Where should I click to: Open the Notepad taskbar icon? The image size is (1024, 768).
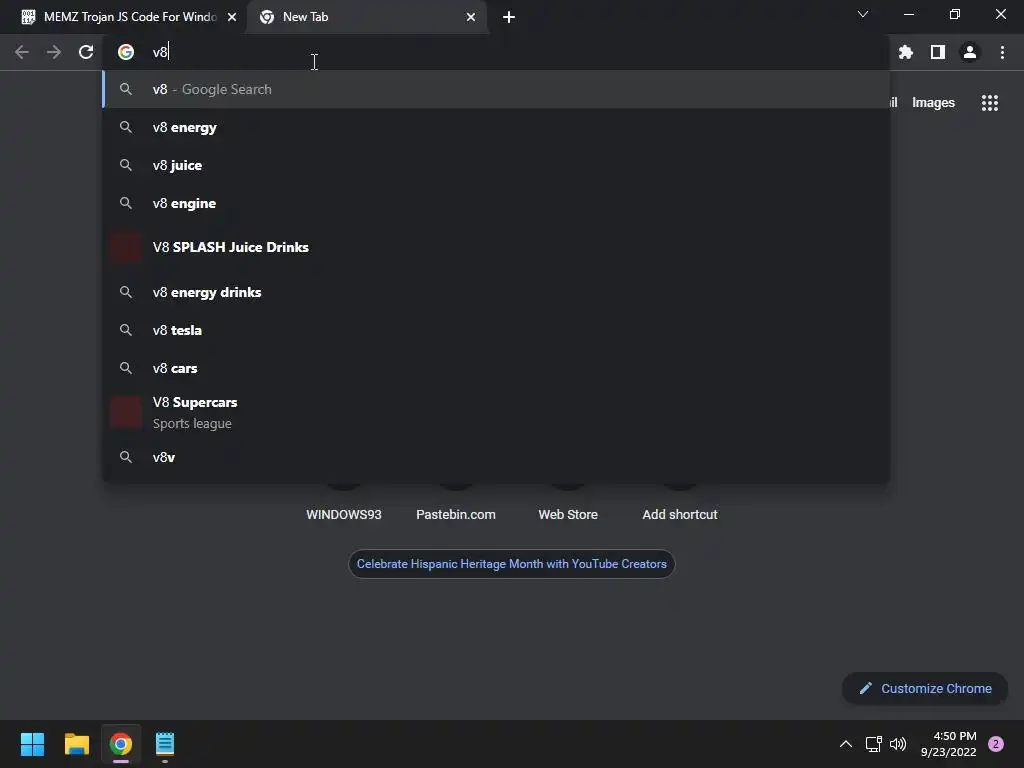165,744
